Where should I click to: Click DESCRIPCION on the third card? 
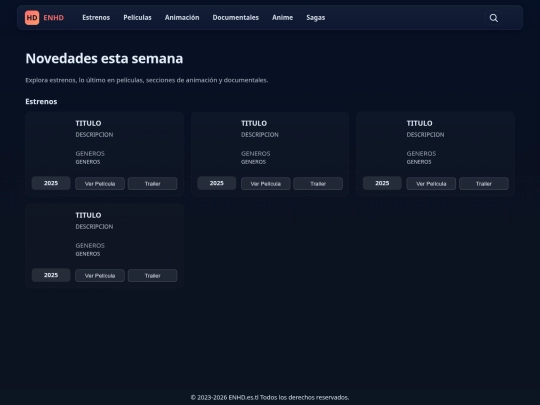pos(425,135)
